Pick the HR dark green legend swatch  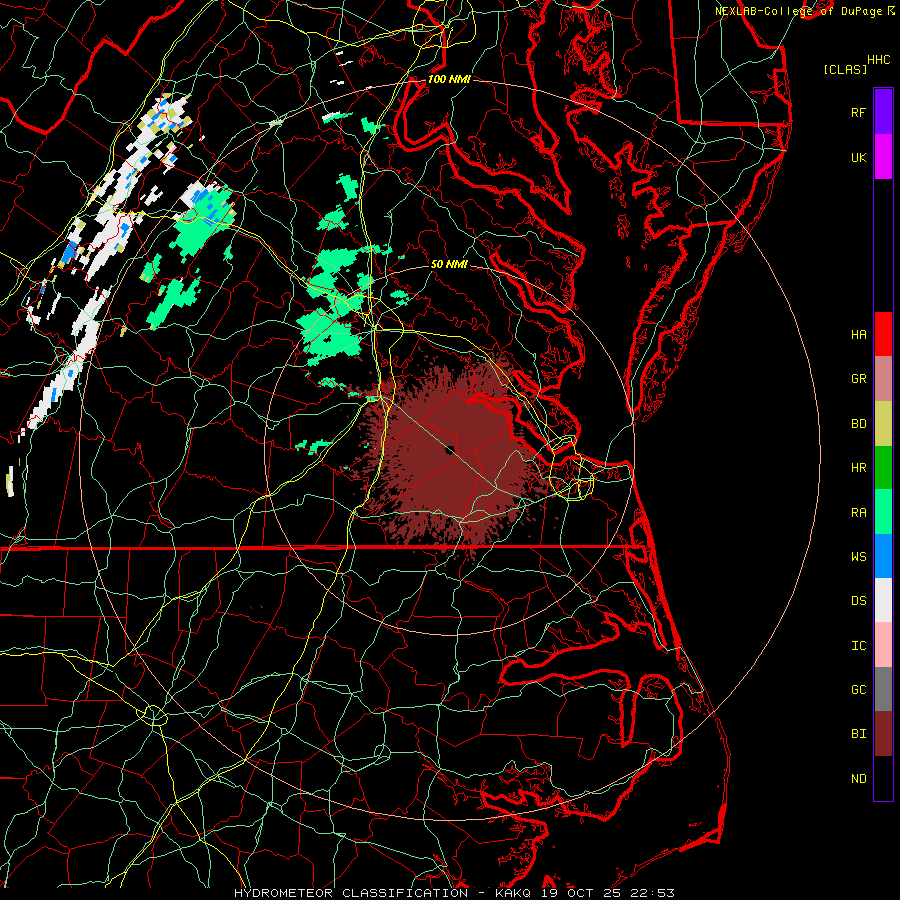pyautogui.click(x=883, y=468)
